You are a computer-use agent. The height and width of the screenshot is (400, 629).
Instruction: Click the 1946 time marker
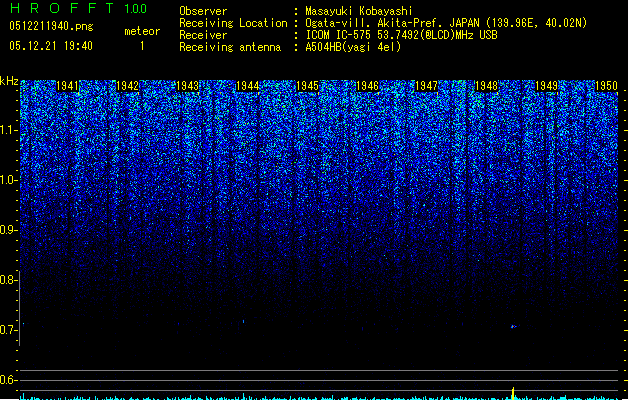(x=367, y=86)
